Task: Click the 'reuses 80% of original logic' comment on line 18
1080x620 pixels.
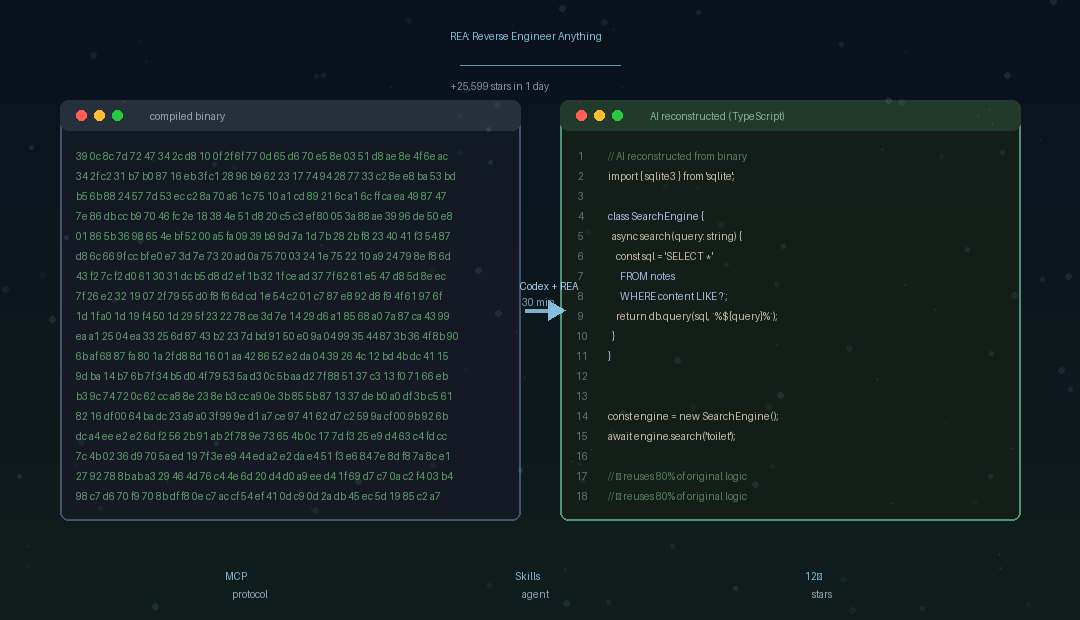Action: tap(677, 496)
